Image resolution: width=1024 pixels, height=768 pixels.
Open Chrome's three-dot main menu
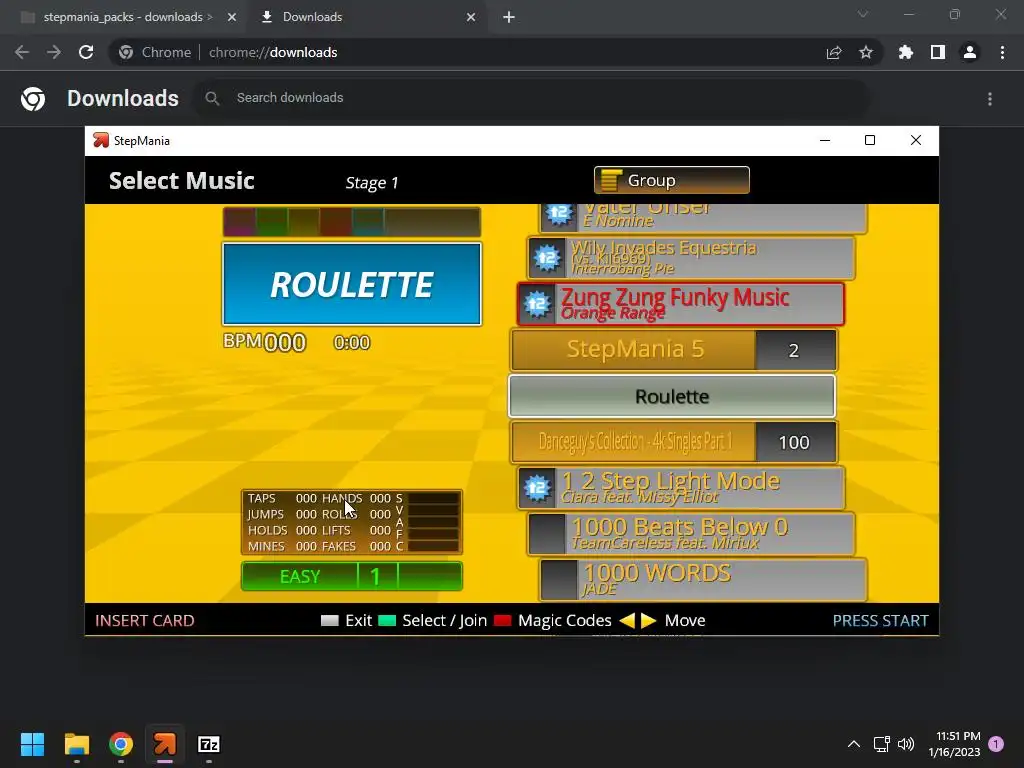click(1002, 52)
